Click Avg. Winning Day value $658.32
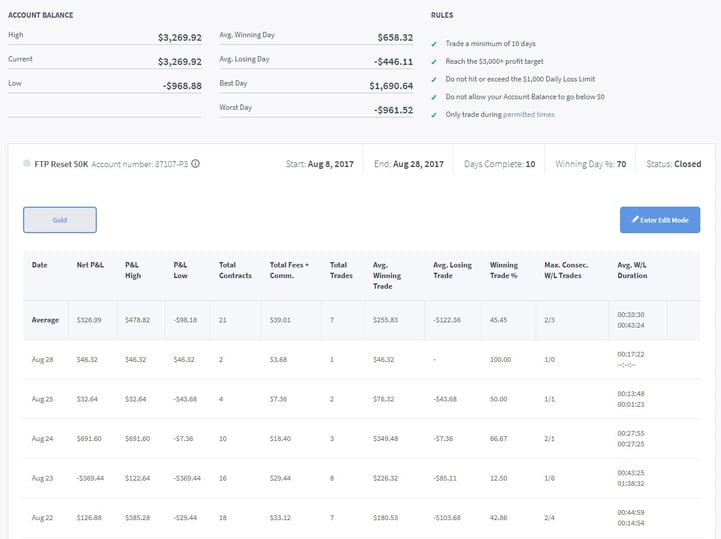This screenshot has height=539, width=721. pos(395,38)
